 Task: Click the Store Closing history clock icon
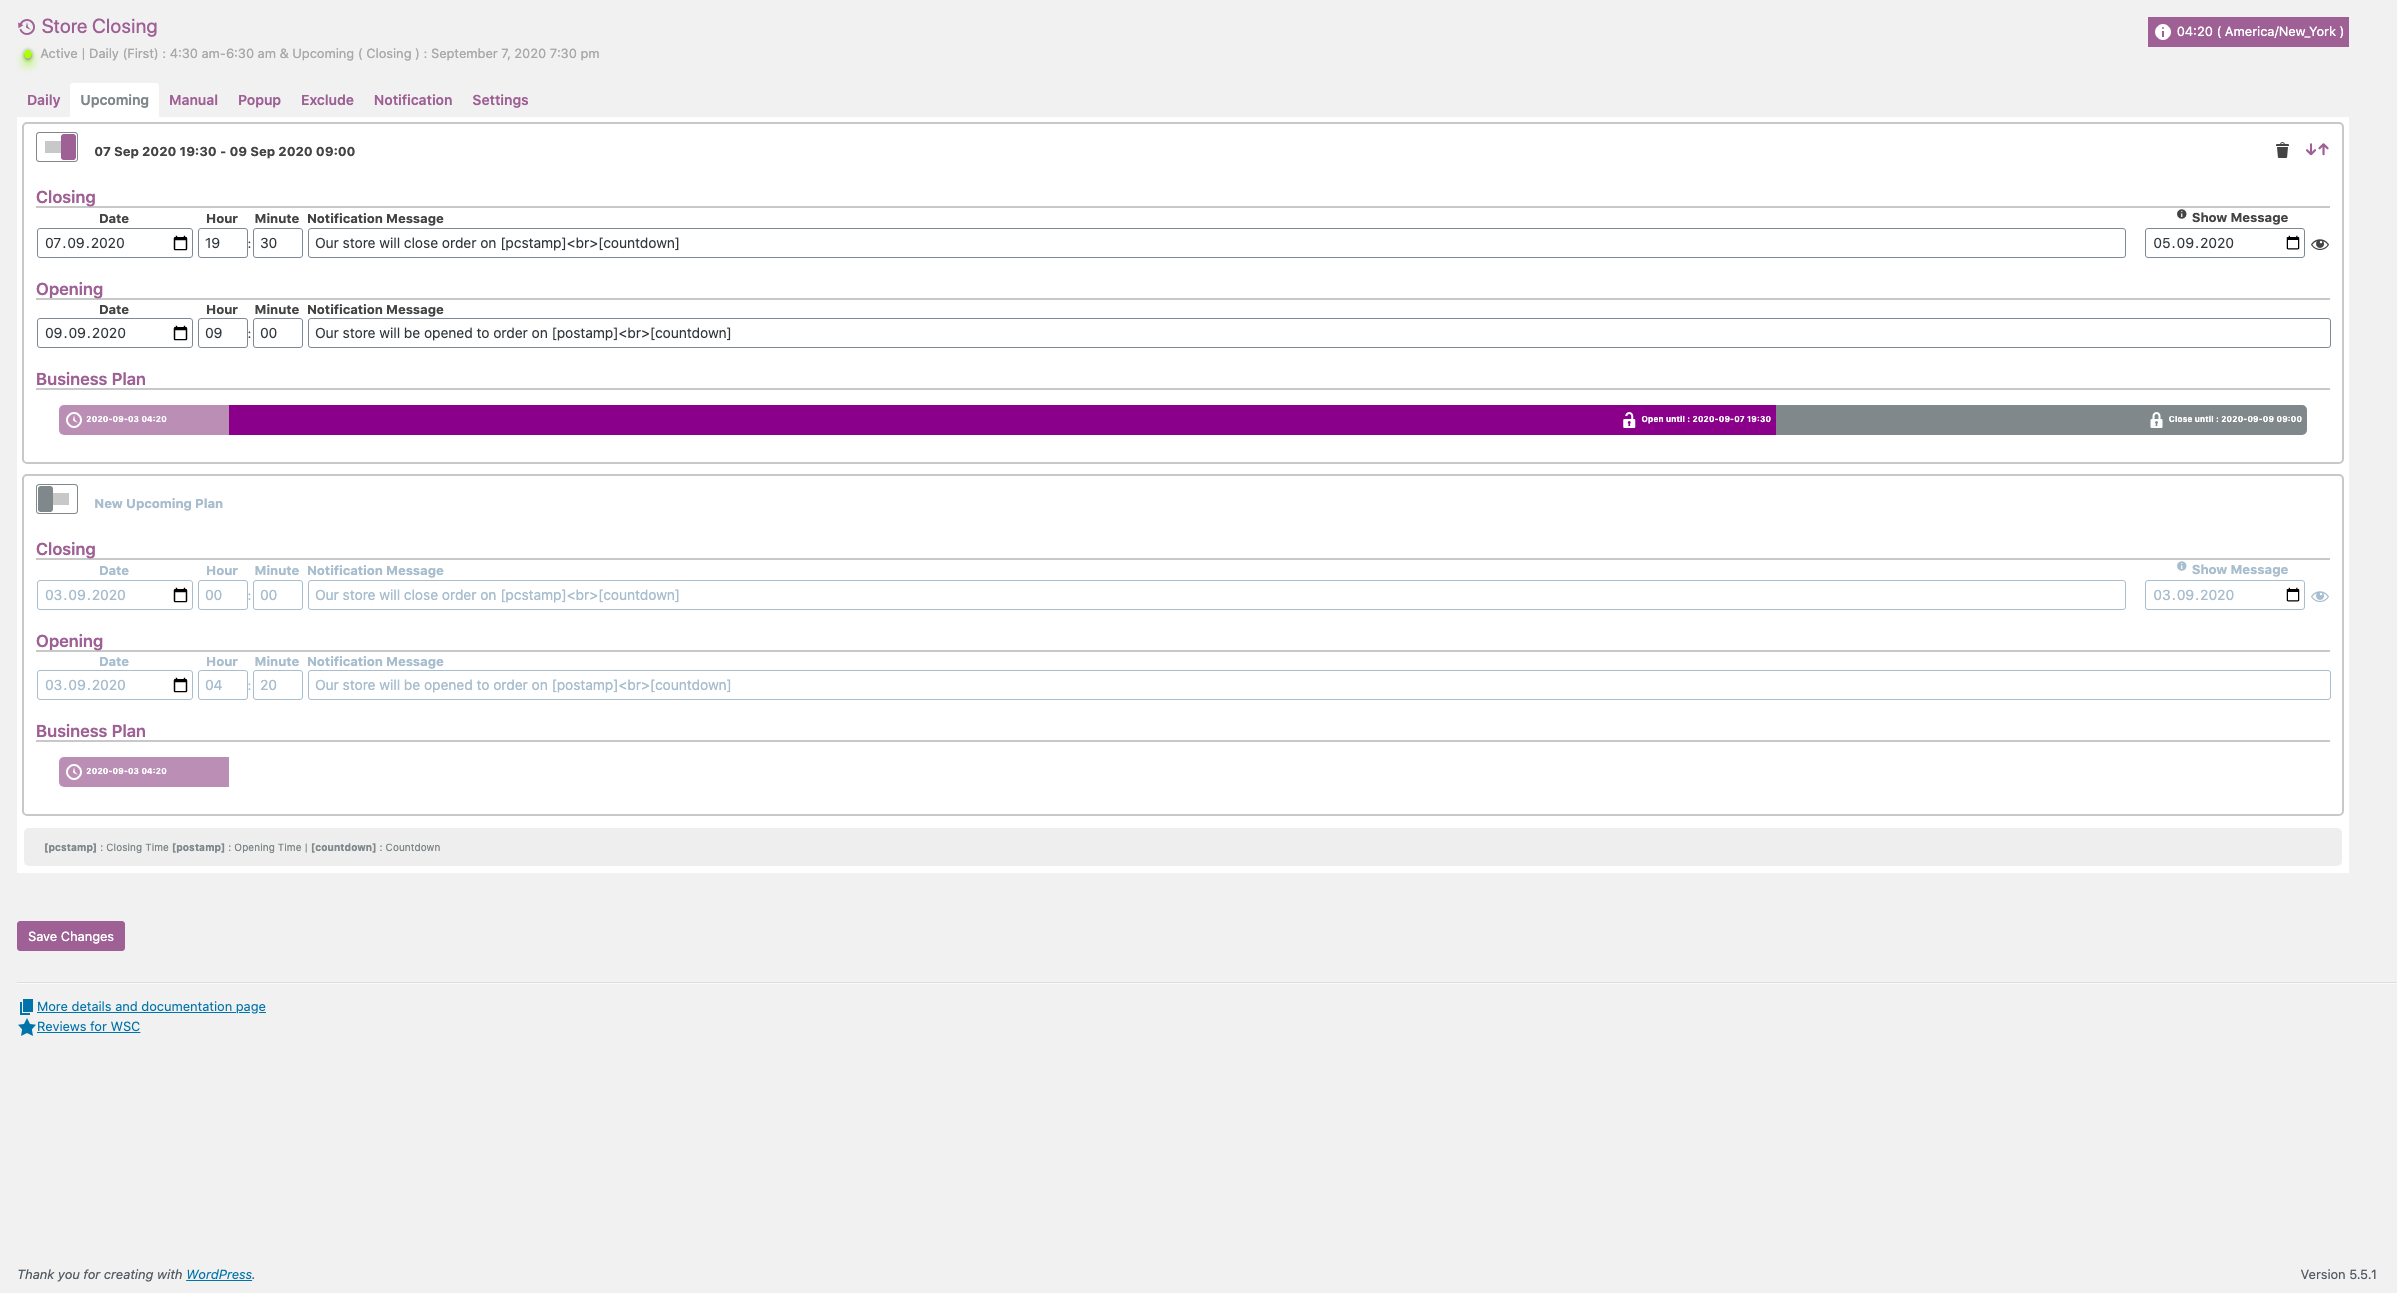[27, 27]
